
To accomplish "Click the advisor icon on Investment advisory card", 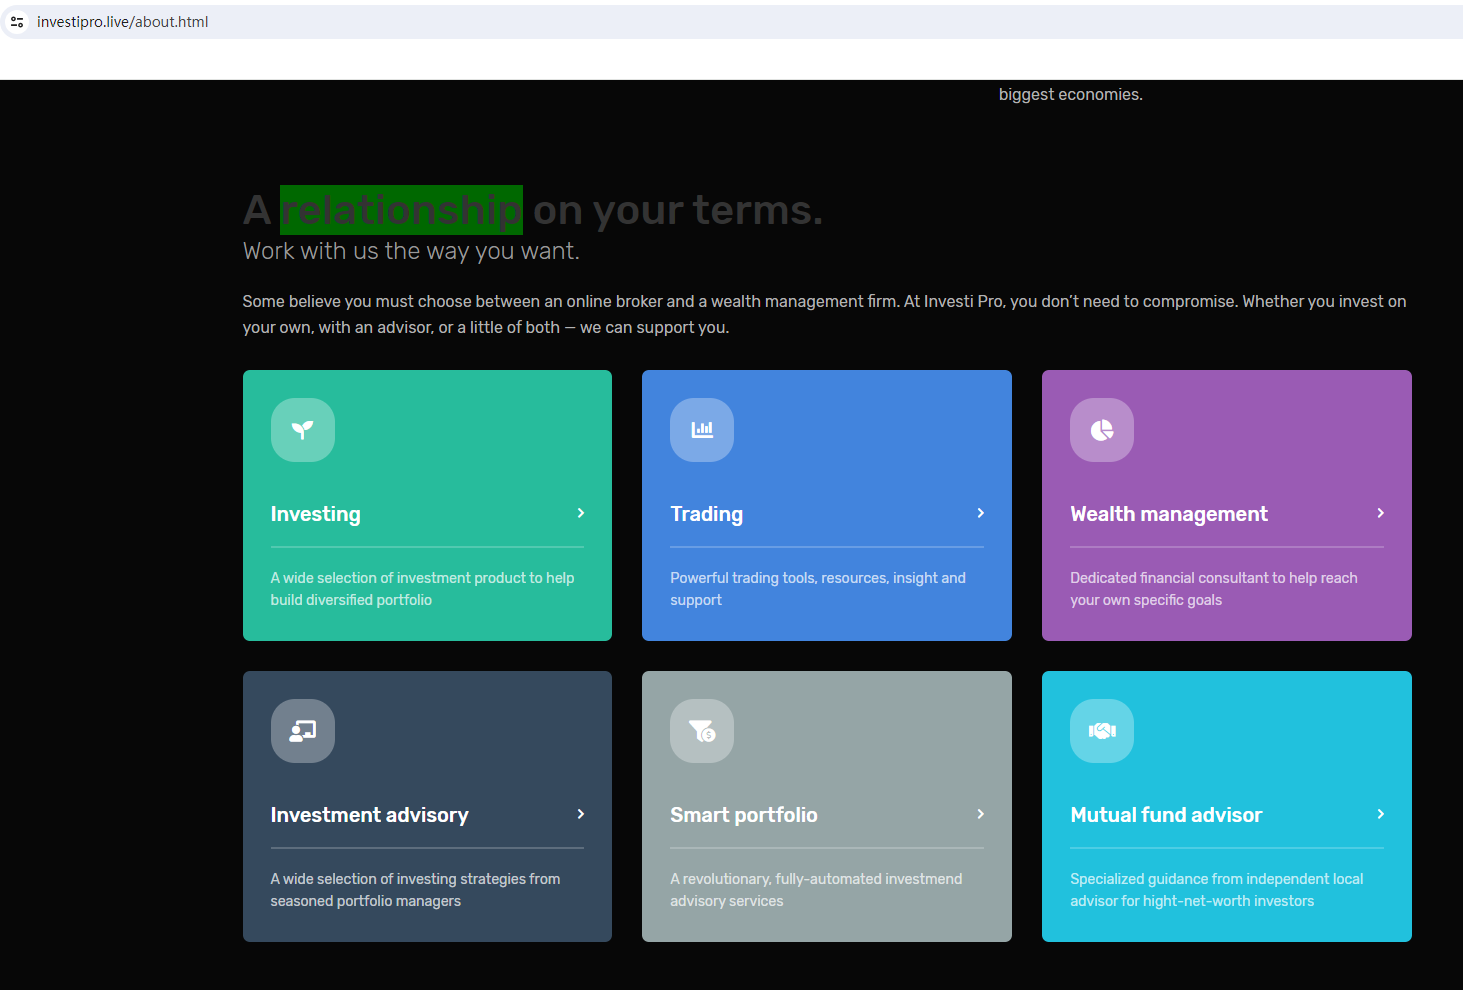I will click(x=303, y=731).
